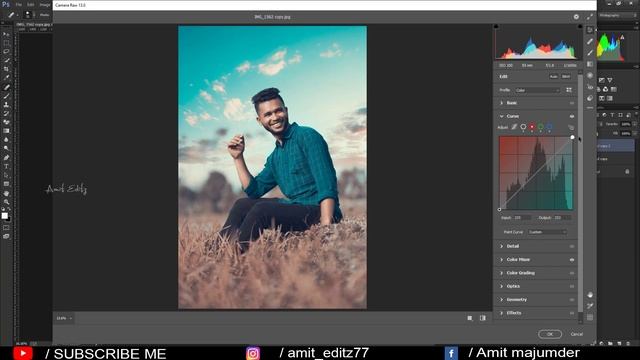
Task: Select the Eyedropper tool
Action: pos(6,78)
